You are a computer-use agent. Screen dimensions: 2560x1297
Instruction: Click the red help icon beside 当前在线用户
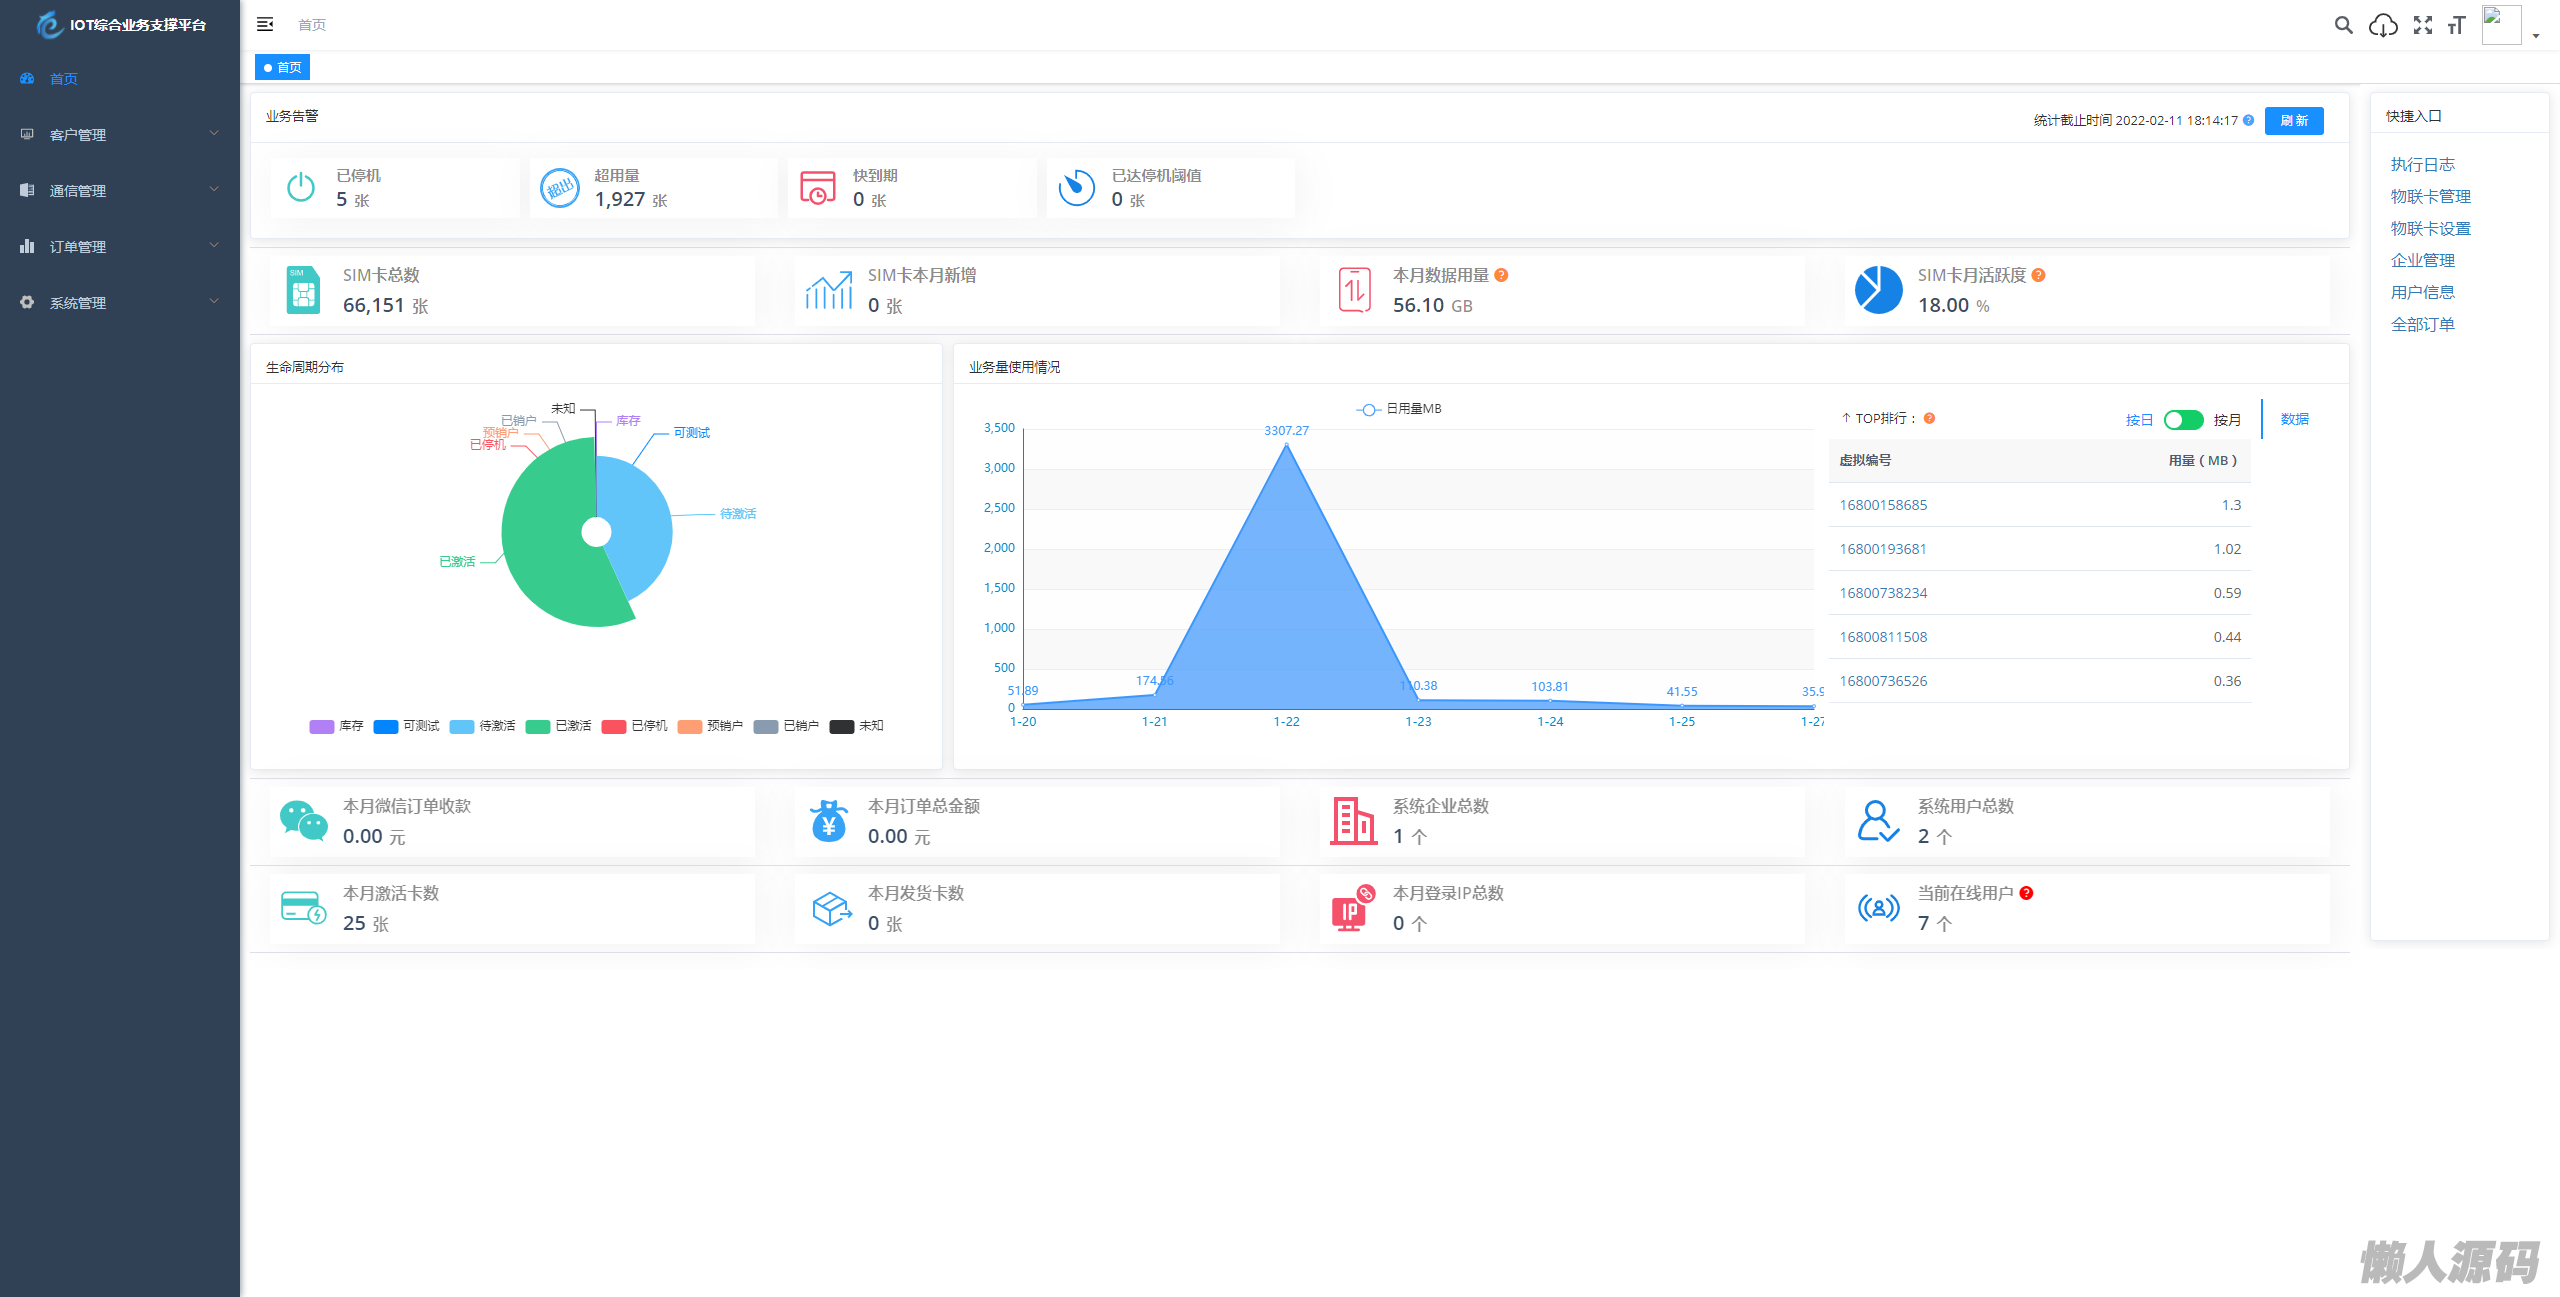[x=2026, y=893]
